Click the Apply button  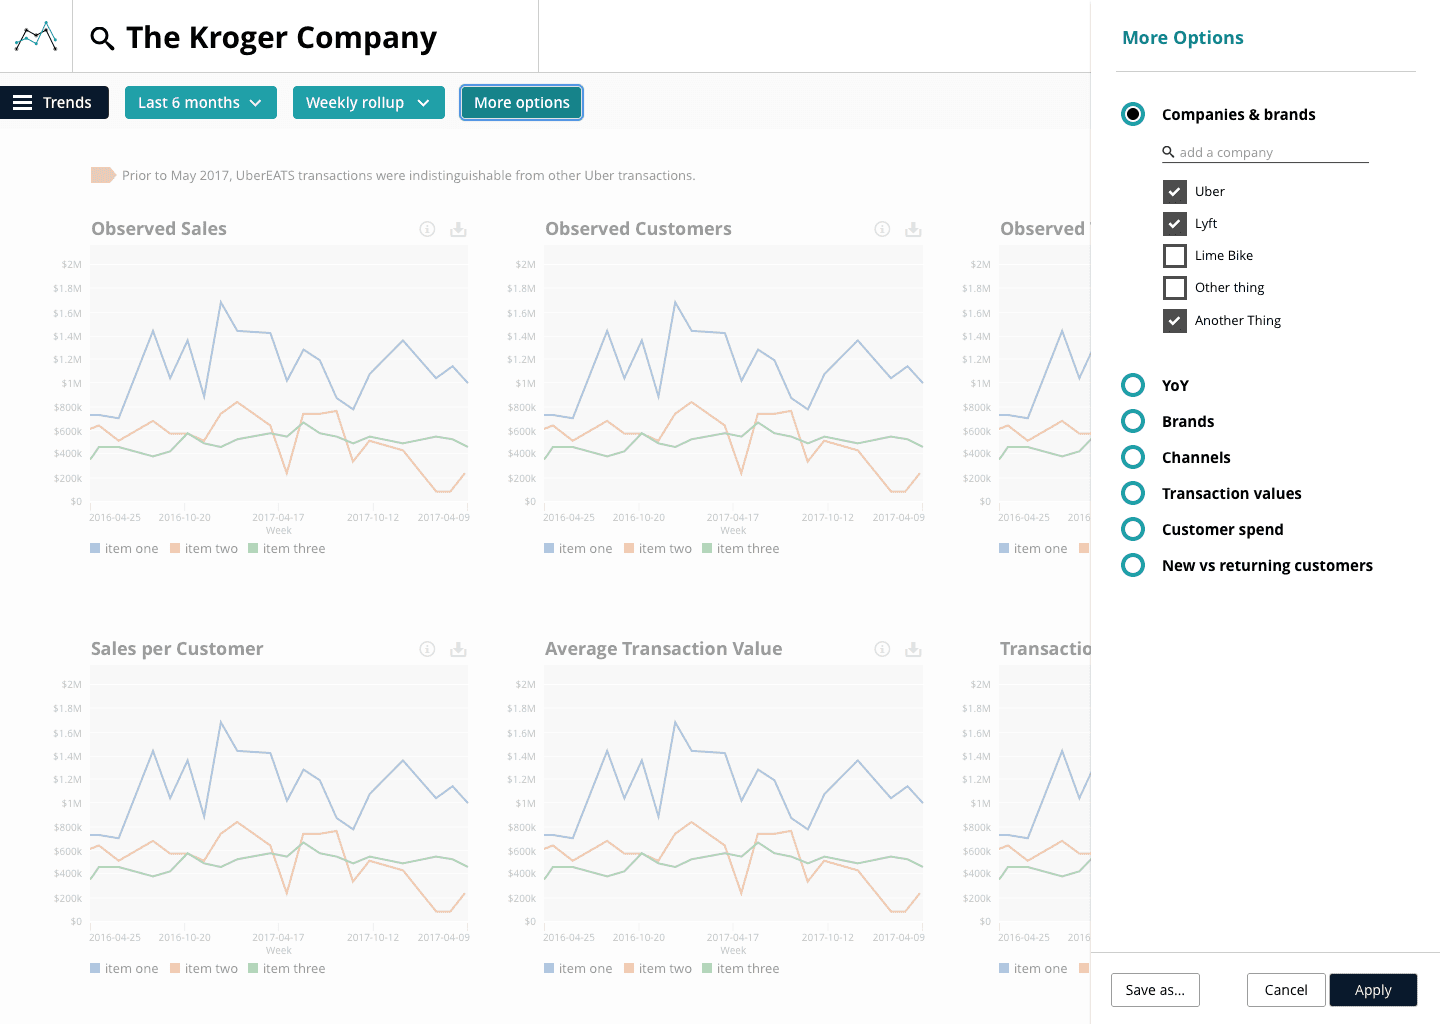[1373, 990]
